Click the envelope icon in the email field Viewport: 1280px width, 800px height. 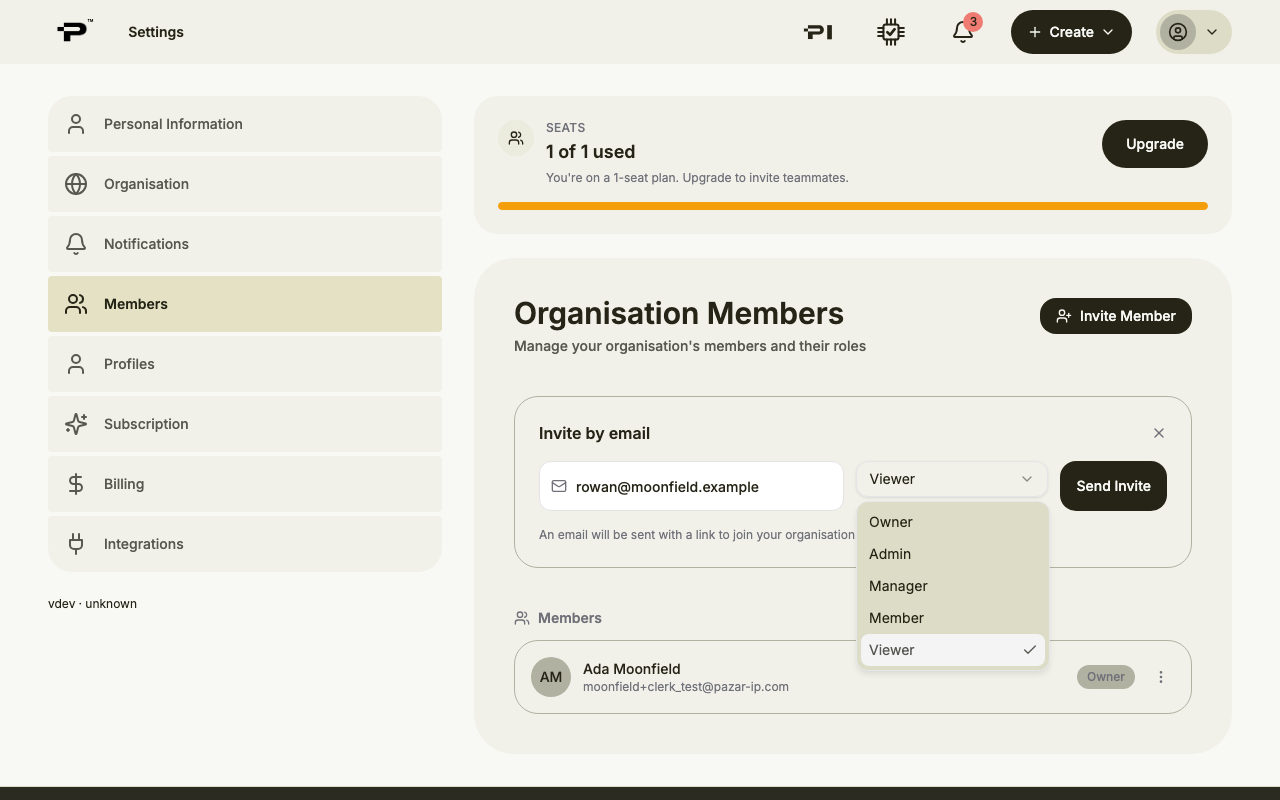point(559,486)
